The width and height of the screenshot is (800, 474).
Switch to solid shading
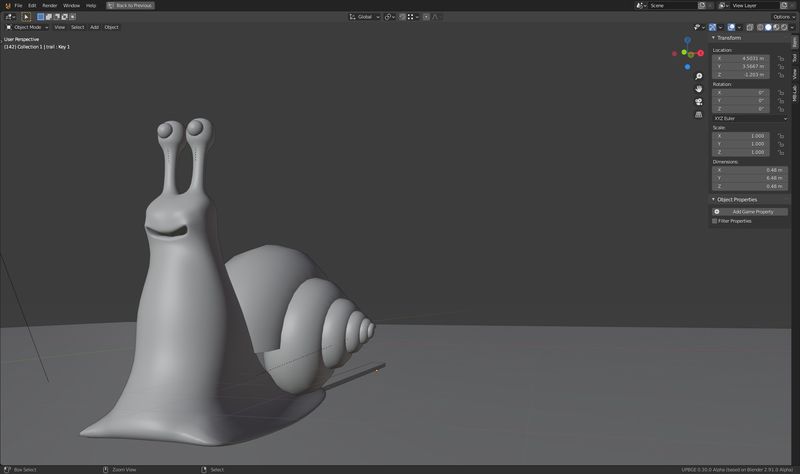click(x=768, y=28)
